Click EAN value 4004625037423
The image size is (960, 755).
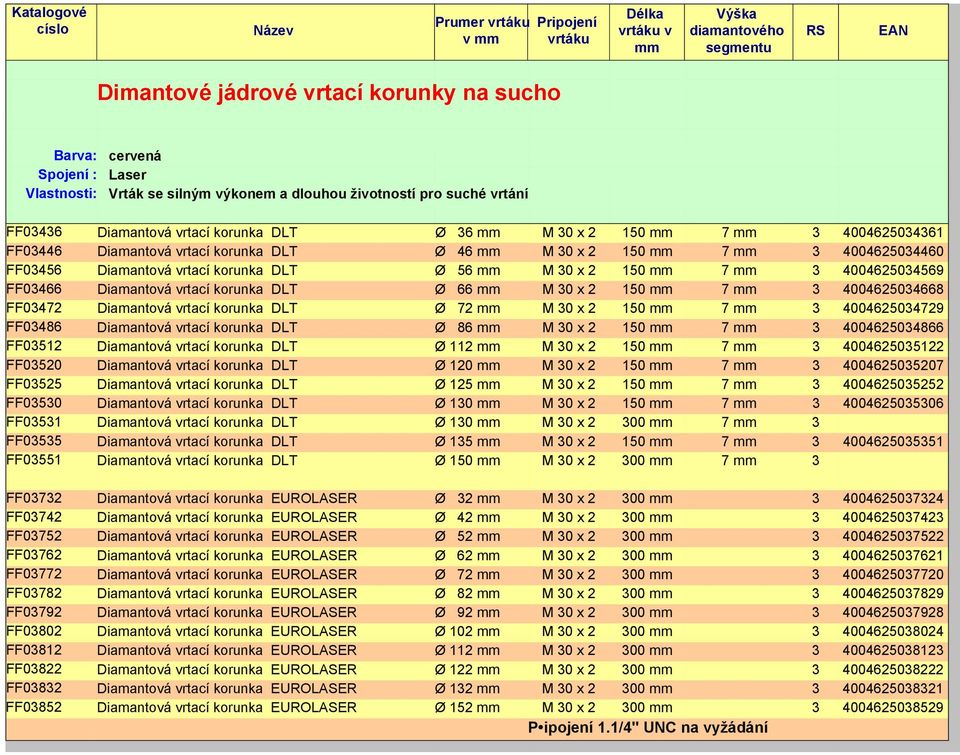click(893, 517)
